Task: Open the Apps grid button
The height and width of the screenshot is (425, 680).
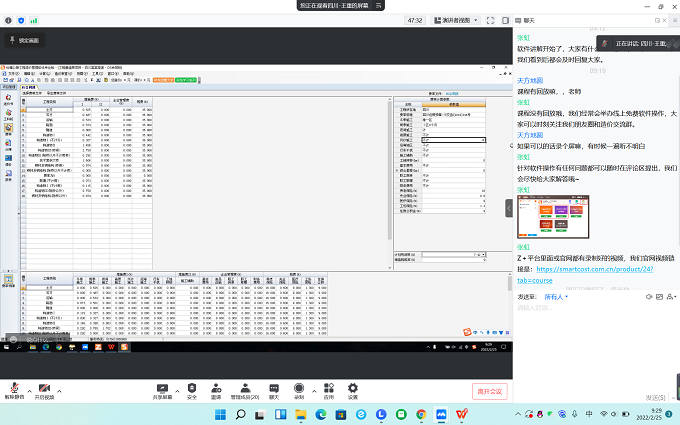Action: pyautogui.click(x=329, y=391)
